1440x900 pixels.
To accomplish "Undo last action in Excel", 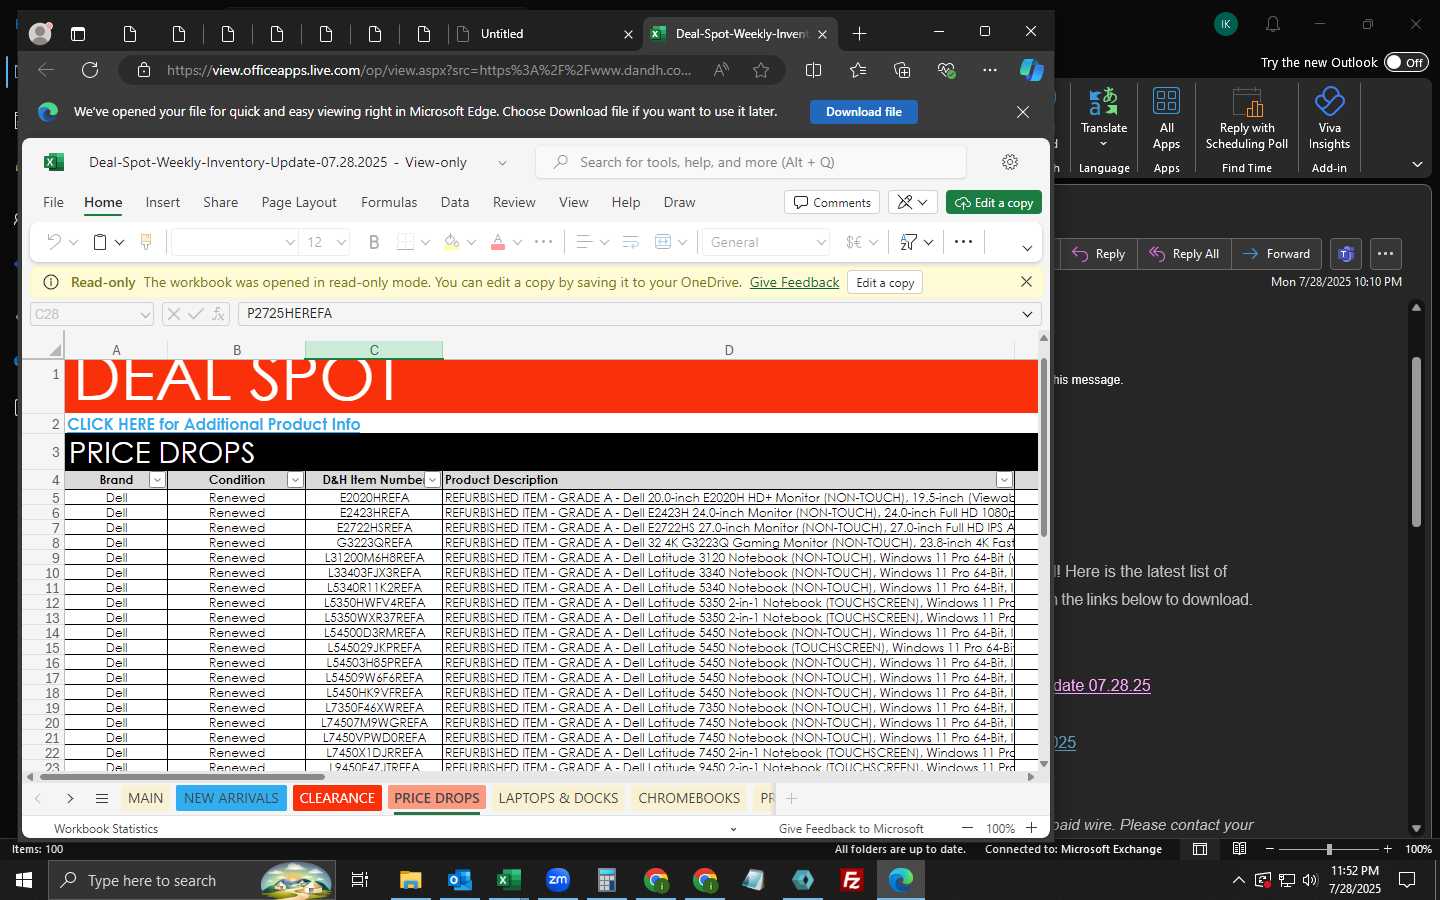I will (54, 242).
